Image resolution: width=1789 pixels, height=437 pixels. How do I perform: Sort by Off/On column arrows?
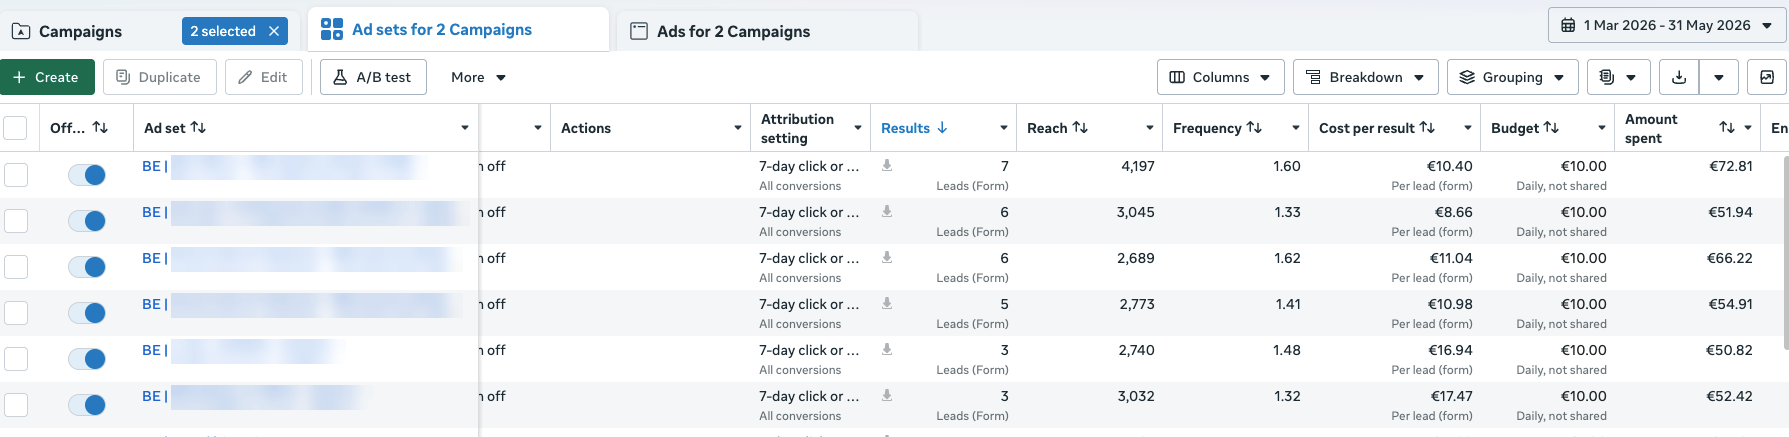pos(100,127)
